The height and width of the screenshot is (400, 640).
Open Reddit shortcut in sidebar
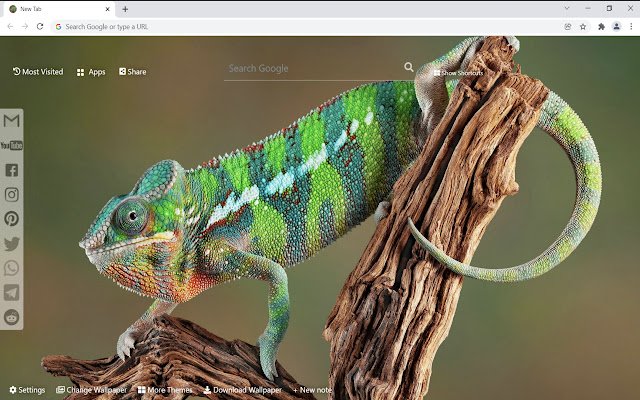[x=11, y=317]
